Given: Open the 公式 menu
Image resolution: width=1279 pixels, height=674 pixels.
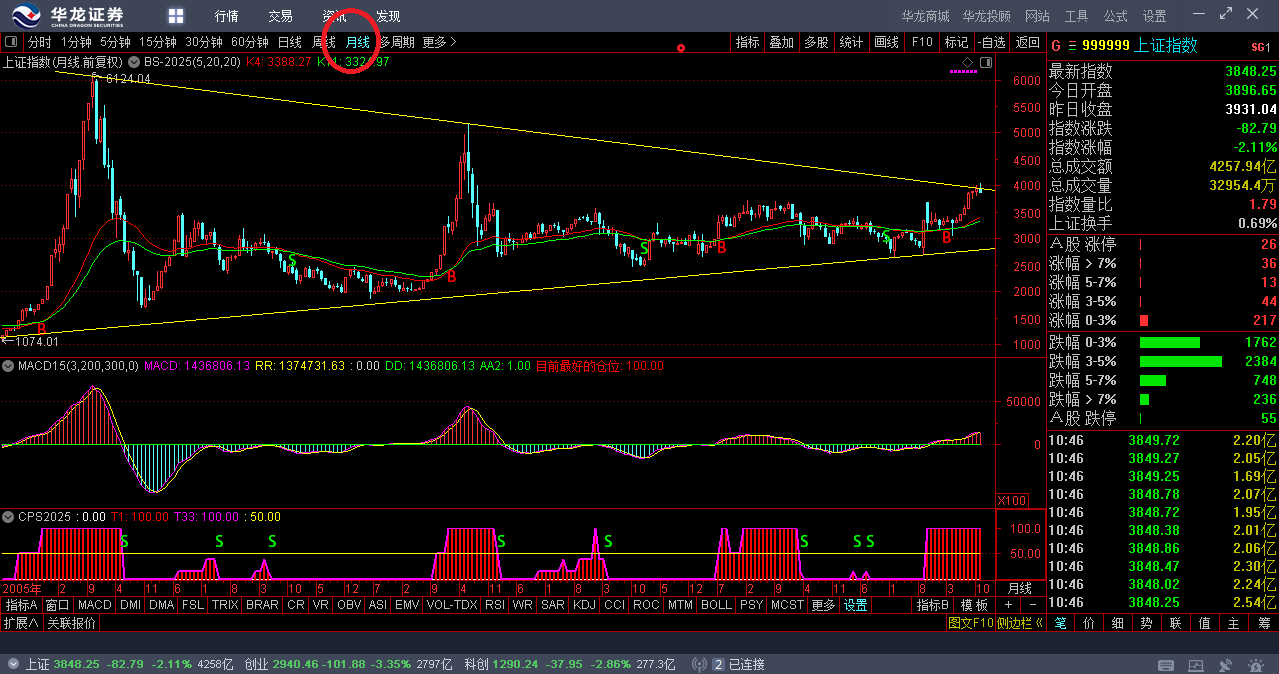Looking at the screenshot, I should click(x=1116, y=16).
